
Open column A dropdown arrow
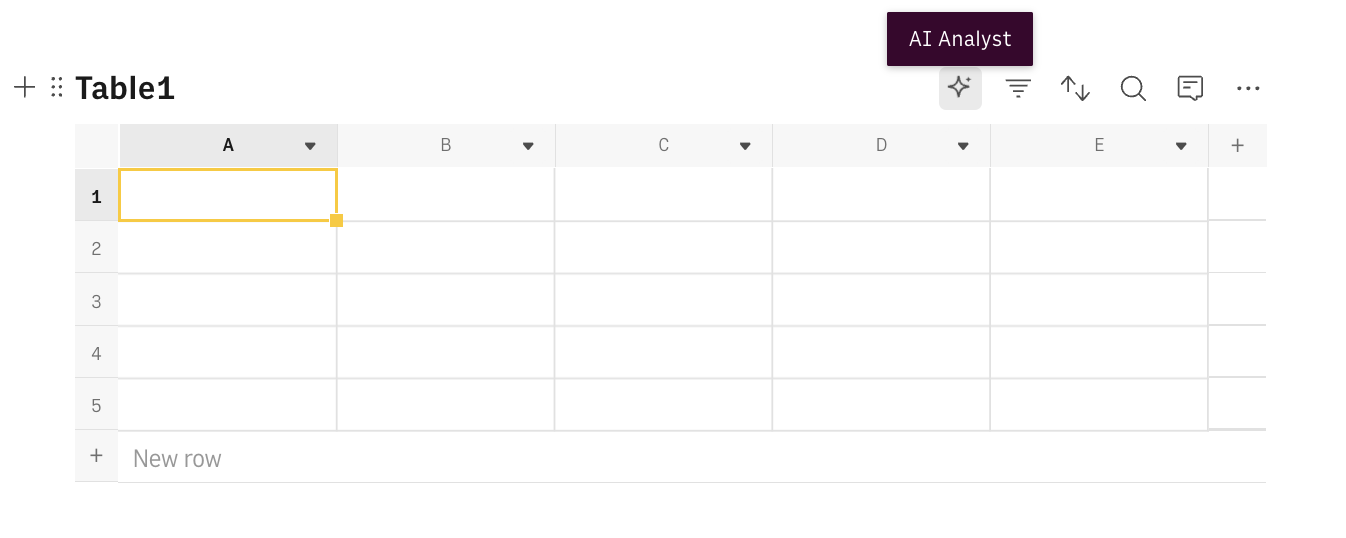[x=310, y=146]
